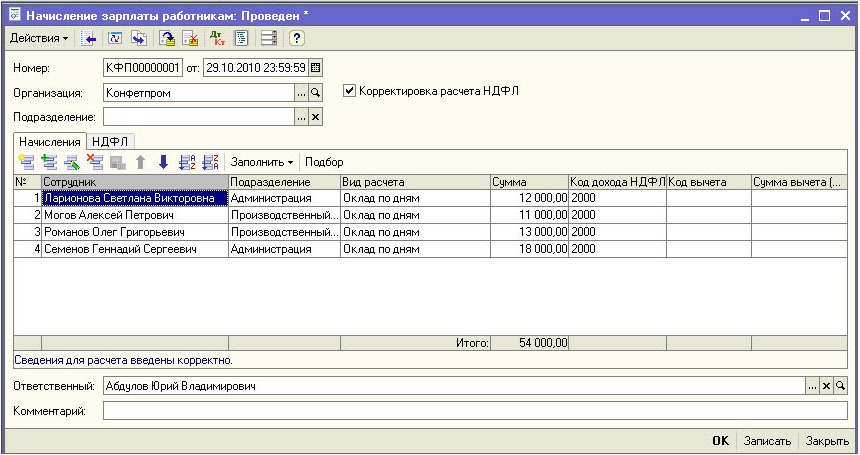
Task: Open the document movements report icon
Action: tap(241, 38)
